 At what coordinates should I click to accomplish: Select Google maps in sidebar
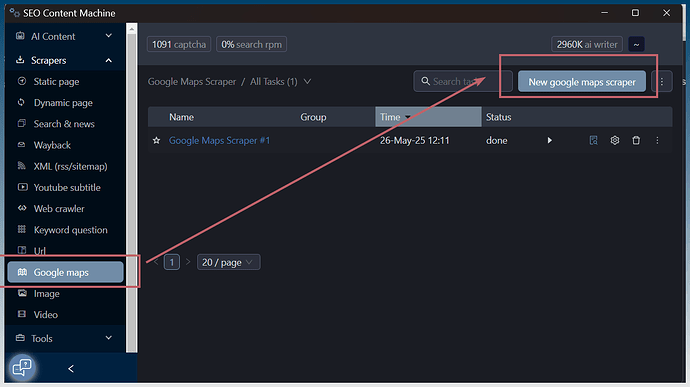point(65,272)
